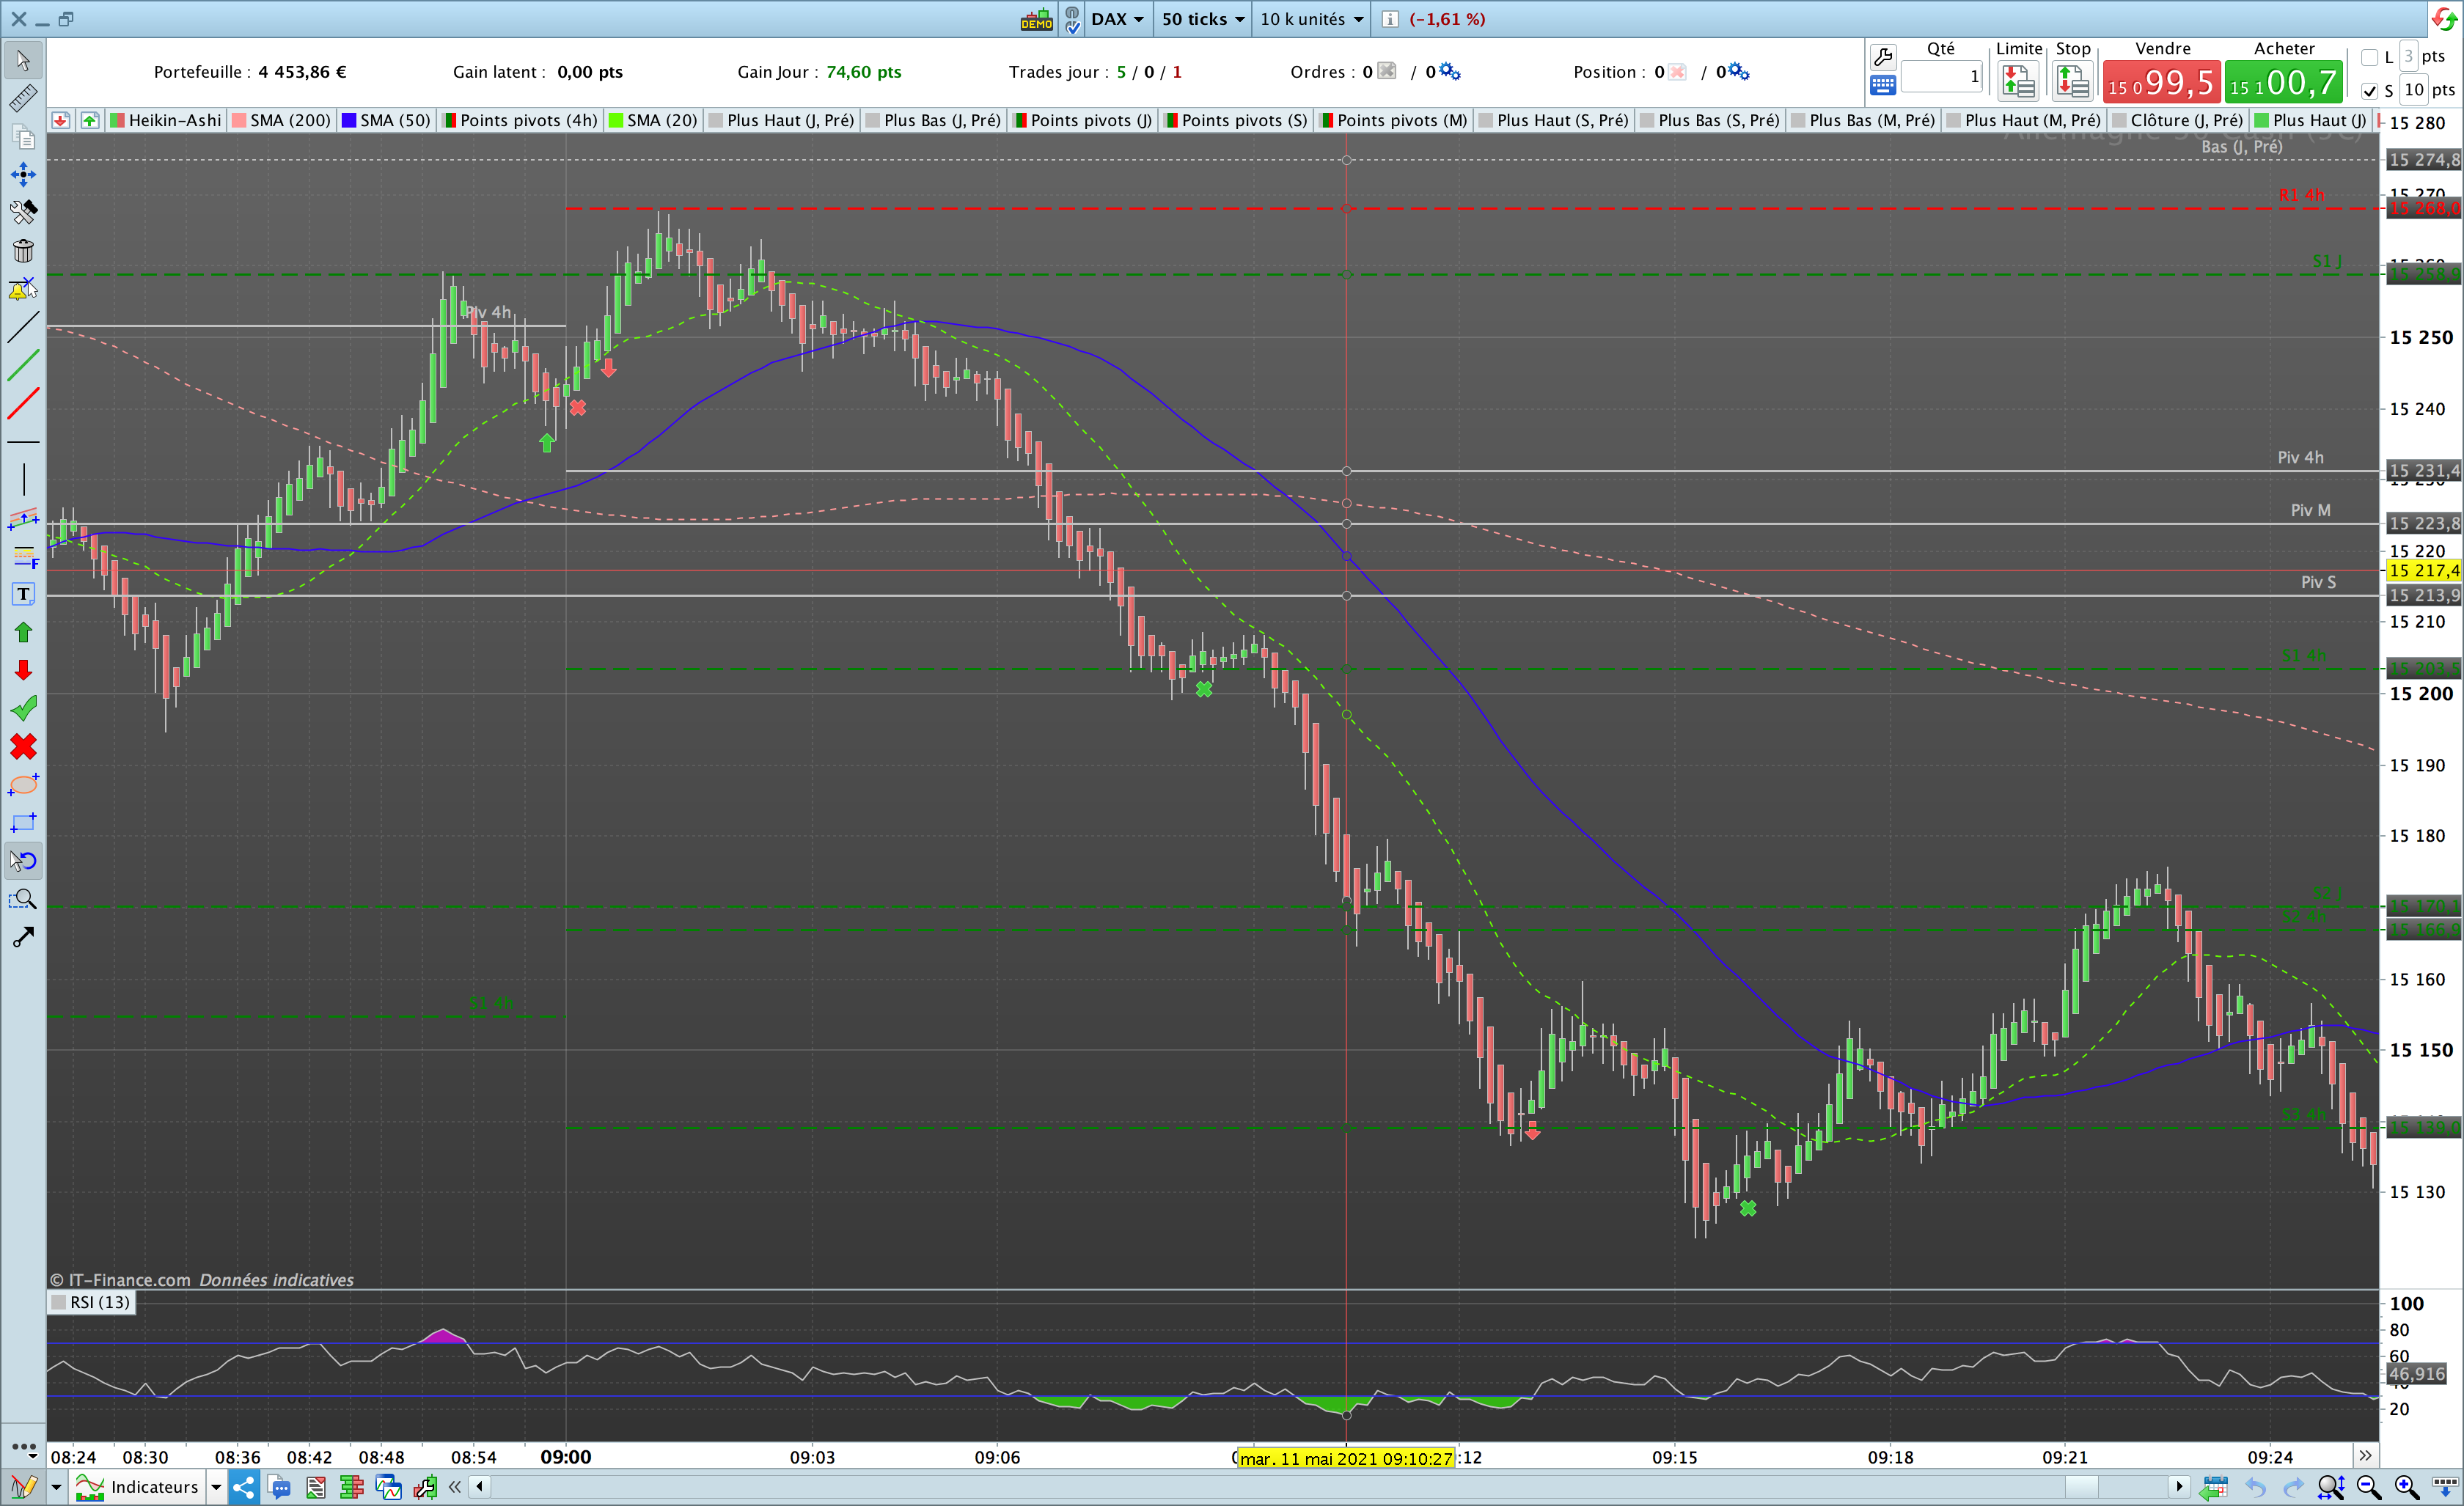Click the trash can delete tool
Image resolution: width=2464 pixels, height=1506 pixels.
pos(23,250)
